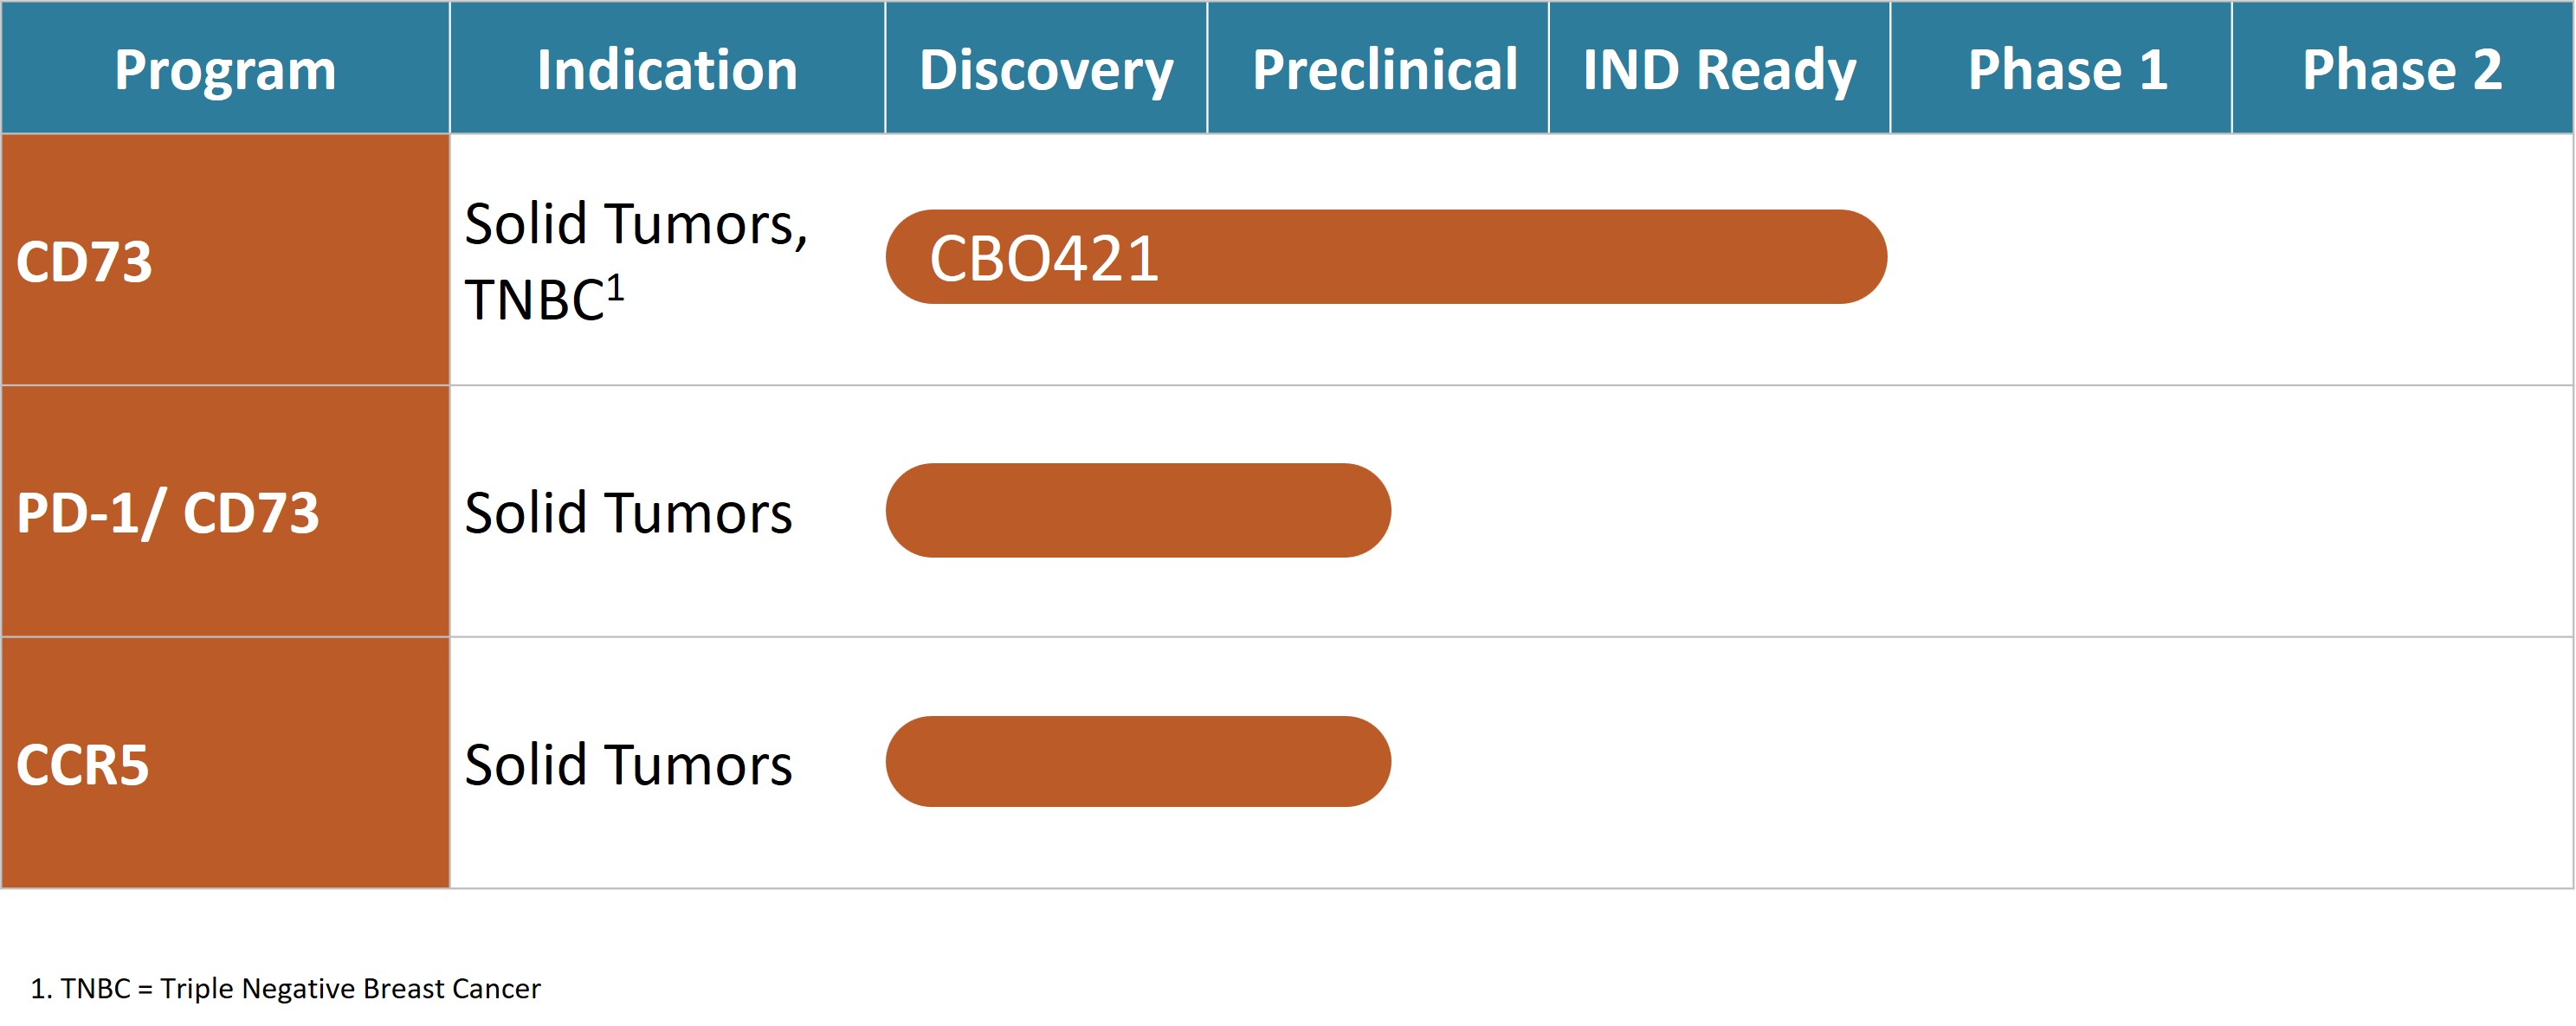Click the CCR5 row progress bar
2576x1026 pixels.
click(1138, 762)
